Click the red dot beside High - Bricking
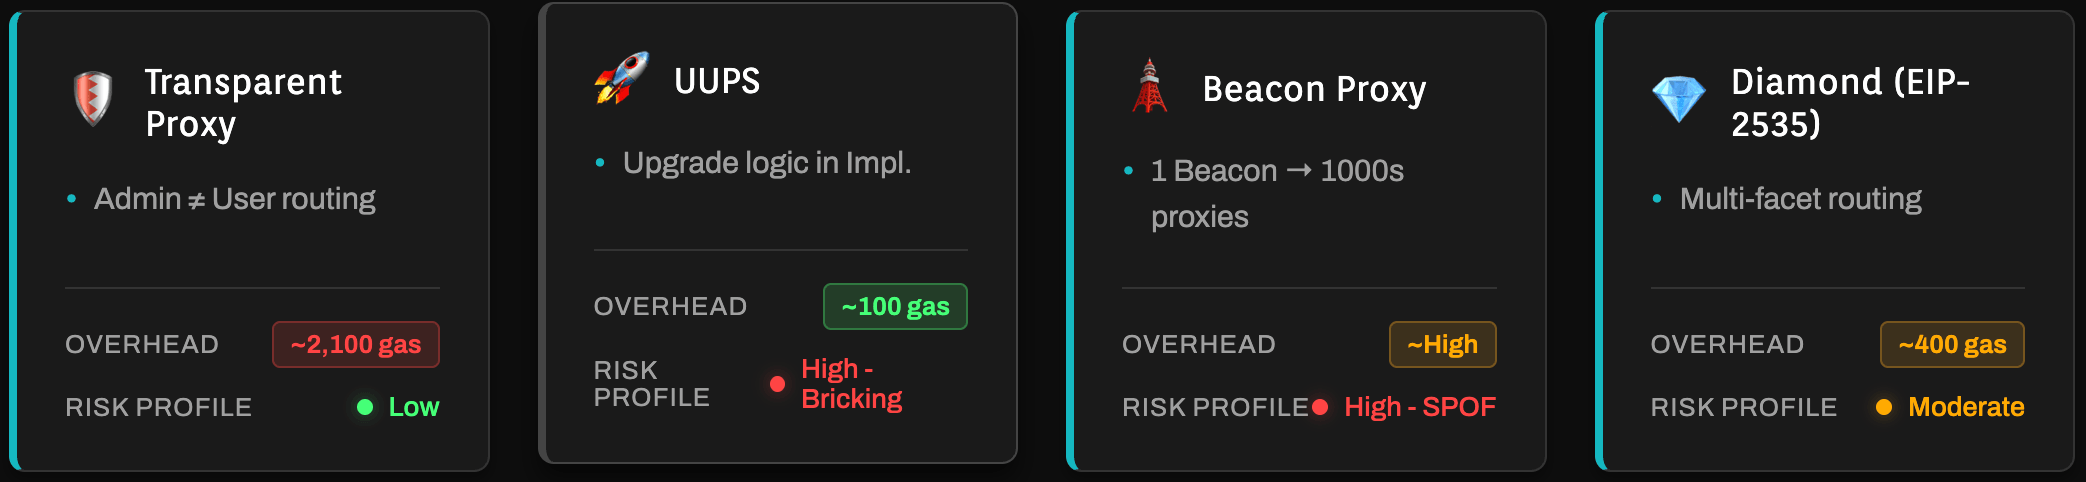This screenshot has width=2086, height=482. point(777,384)
